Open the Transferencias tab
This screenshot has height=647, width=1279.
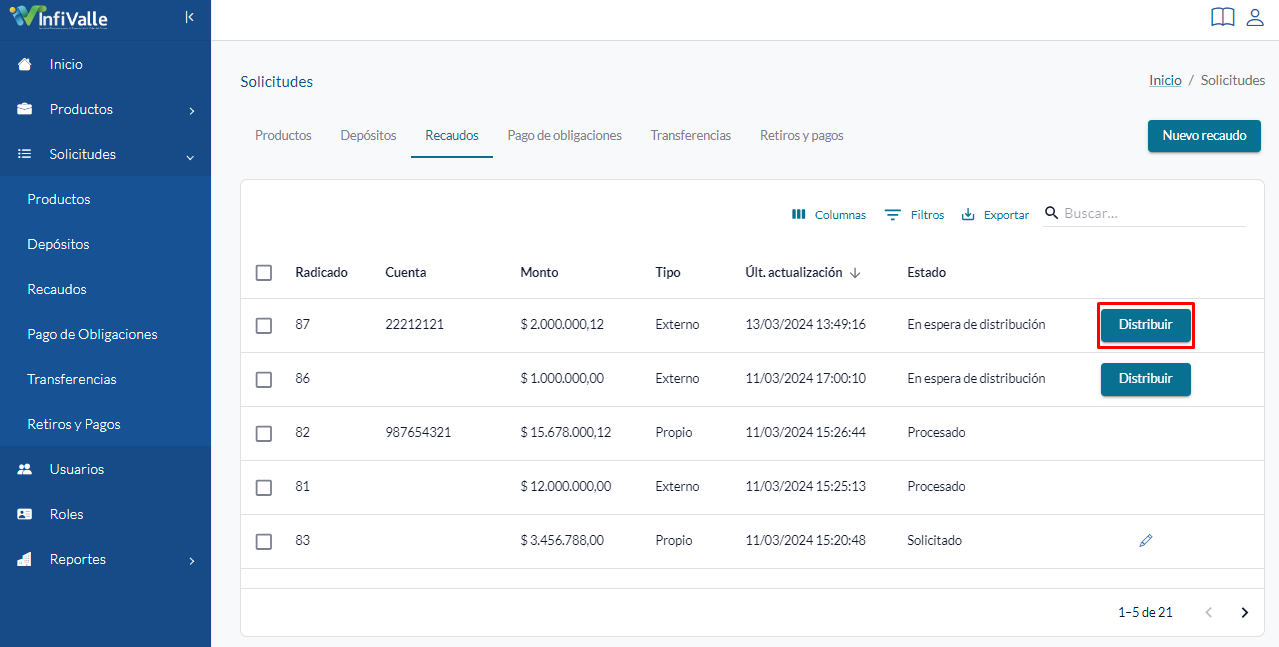[x=691, y=135]
